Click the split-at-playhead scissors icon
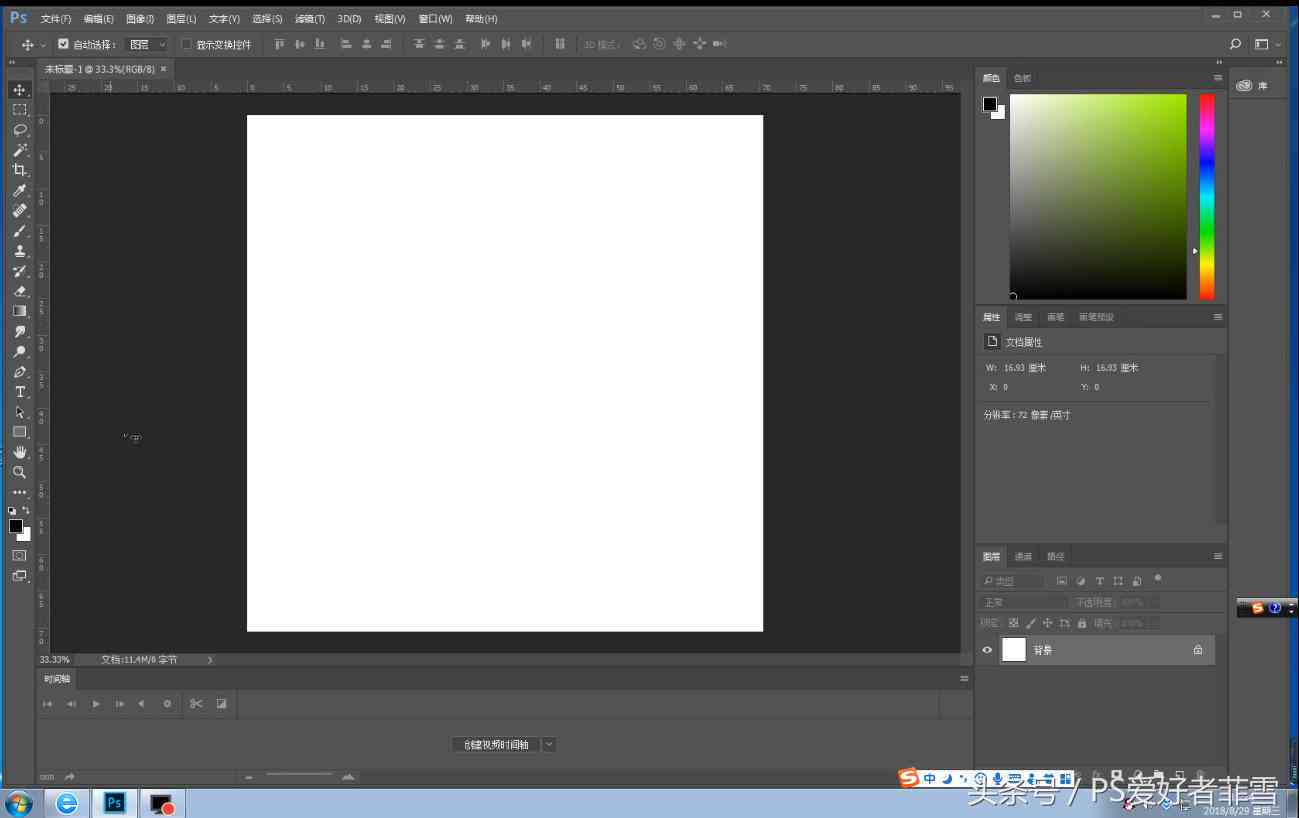This screenshot has width=1299, height=818. 196,704
